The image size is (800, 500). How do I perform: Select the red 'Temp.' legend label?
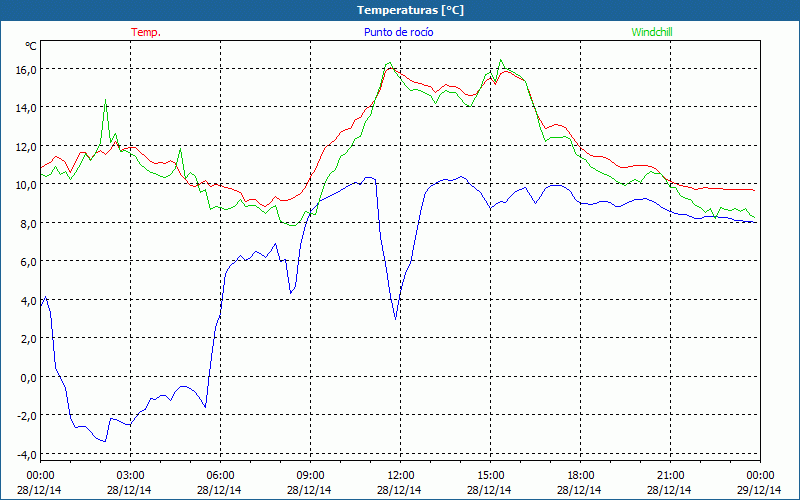coord(146,32)
